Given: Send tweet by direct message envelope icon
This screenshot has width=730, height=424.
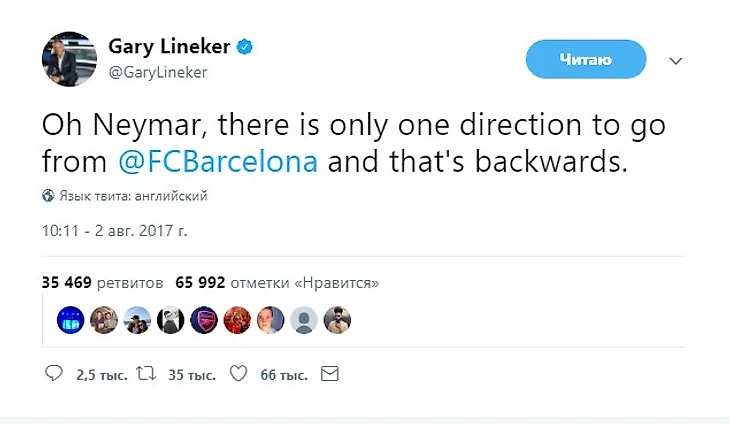Looking at the screenshot, I should point(330,374).
